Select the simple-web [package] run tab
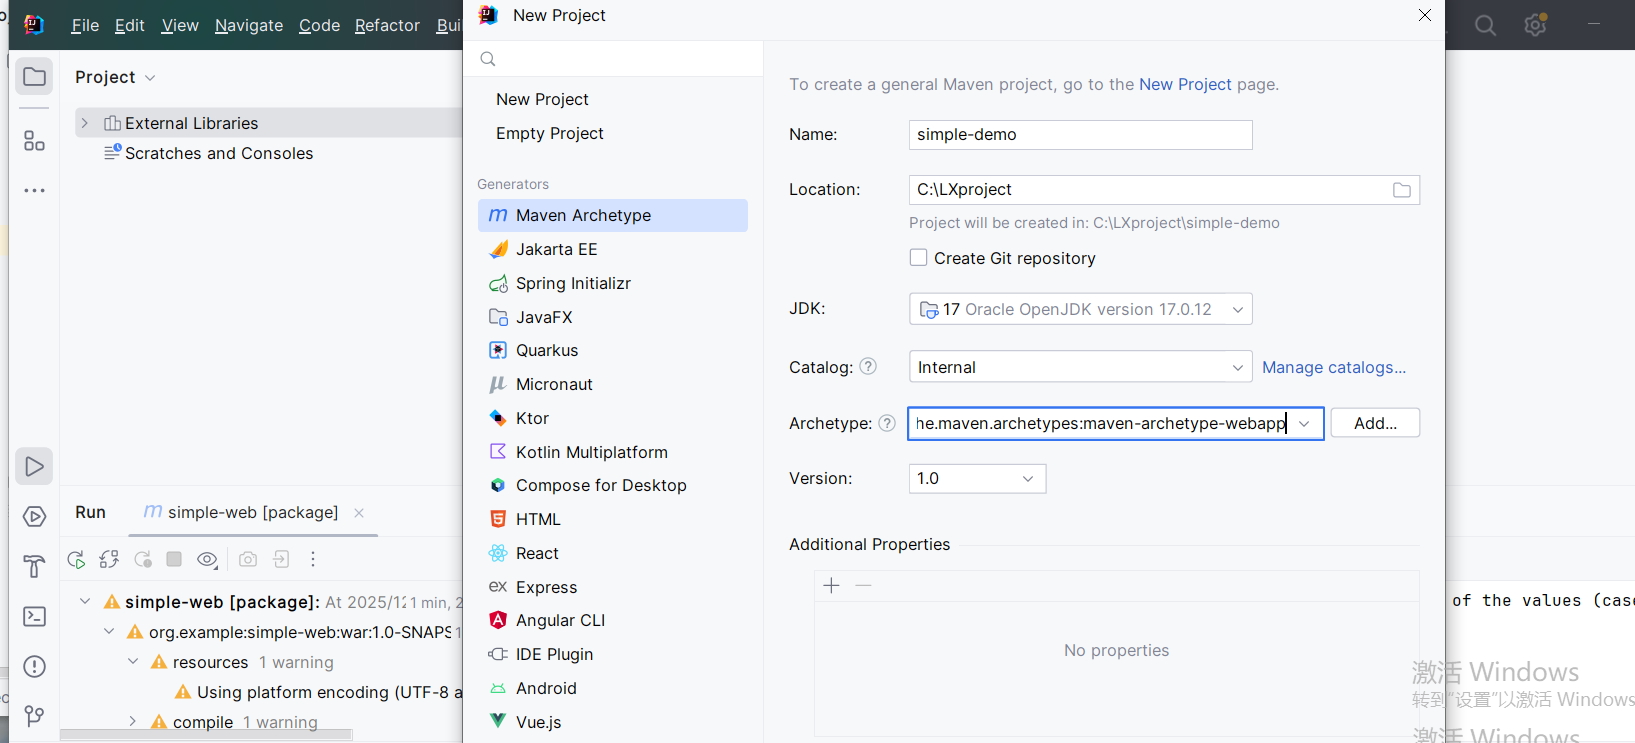The width and height of the screenshot is (1635, 743). 252,512
